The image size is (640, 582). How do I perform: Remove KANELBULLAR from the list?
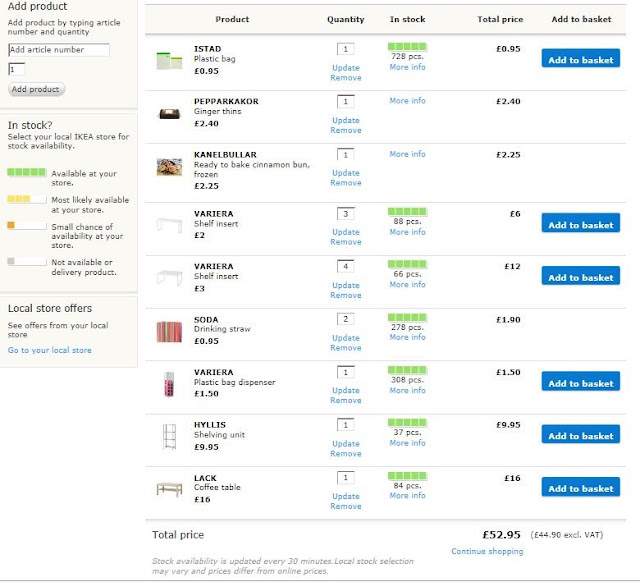[x=346, y=183]
